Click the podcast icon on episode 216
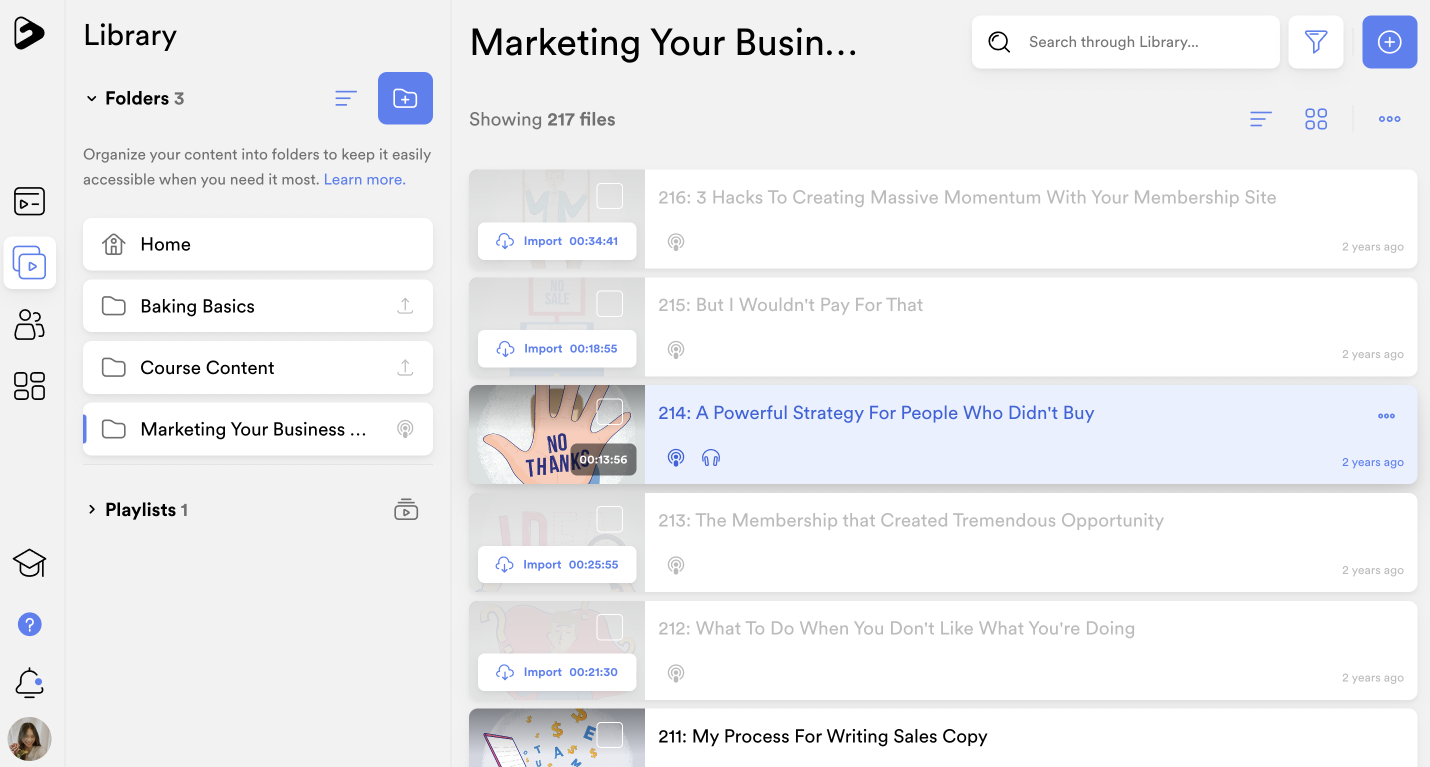The height and width of the screenshot is (767, 1430). point(676,242)
